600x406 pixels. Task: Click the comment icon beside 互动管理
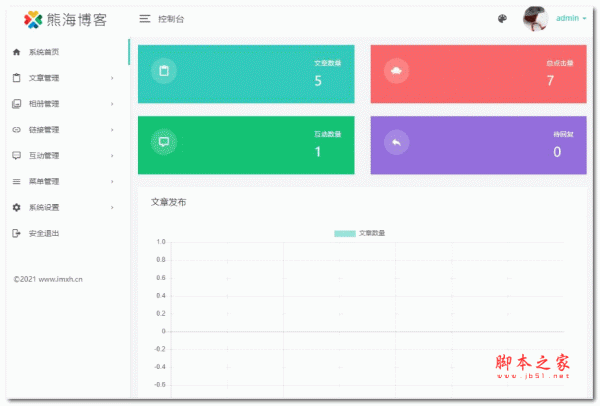pos(16,155)
